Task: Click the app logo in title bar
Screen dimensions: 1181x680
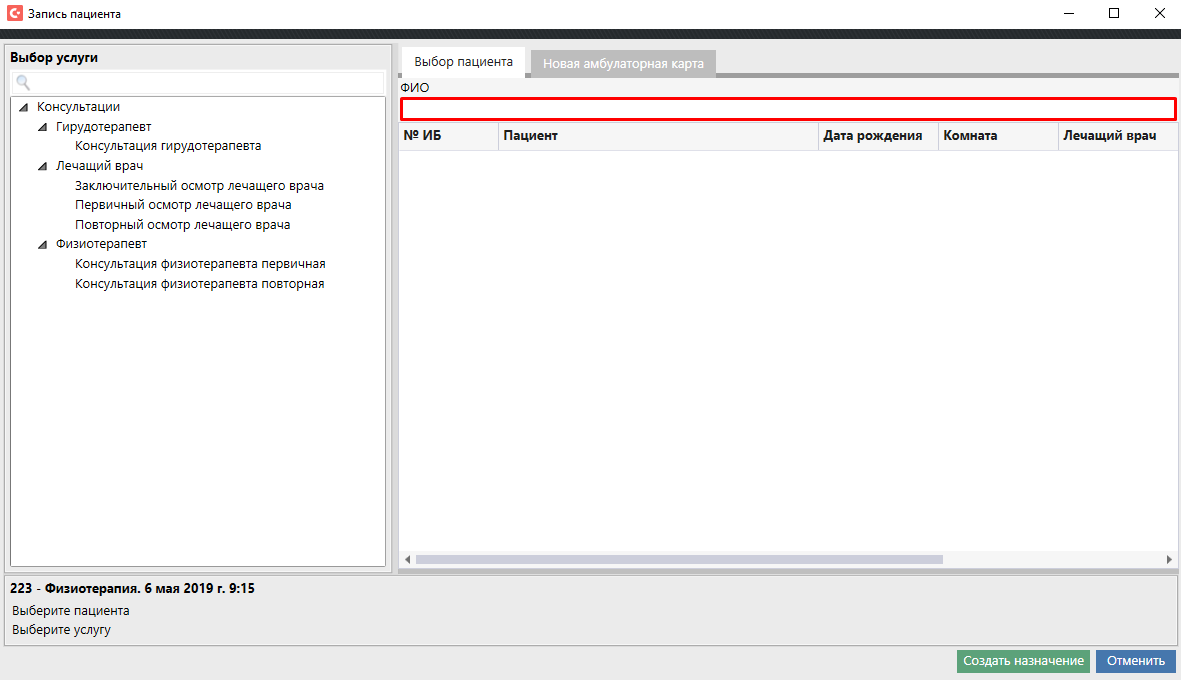Action: pos(15,14)
